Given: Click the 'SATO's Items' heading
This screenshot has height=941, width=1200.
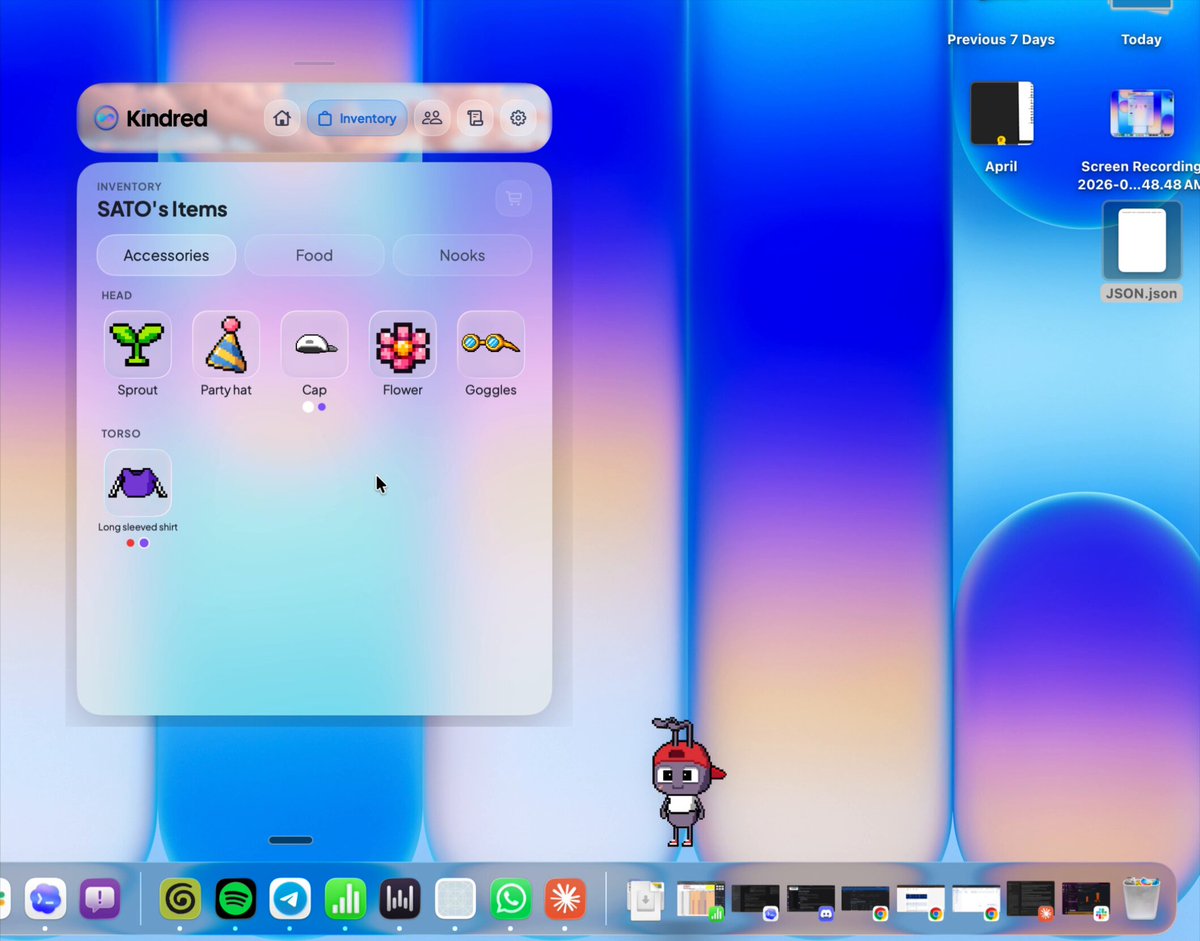Looking at the screenshot, I should [x=162, y=209].
